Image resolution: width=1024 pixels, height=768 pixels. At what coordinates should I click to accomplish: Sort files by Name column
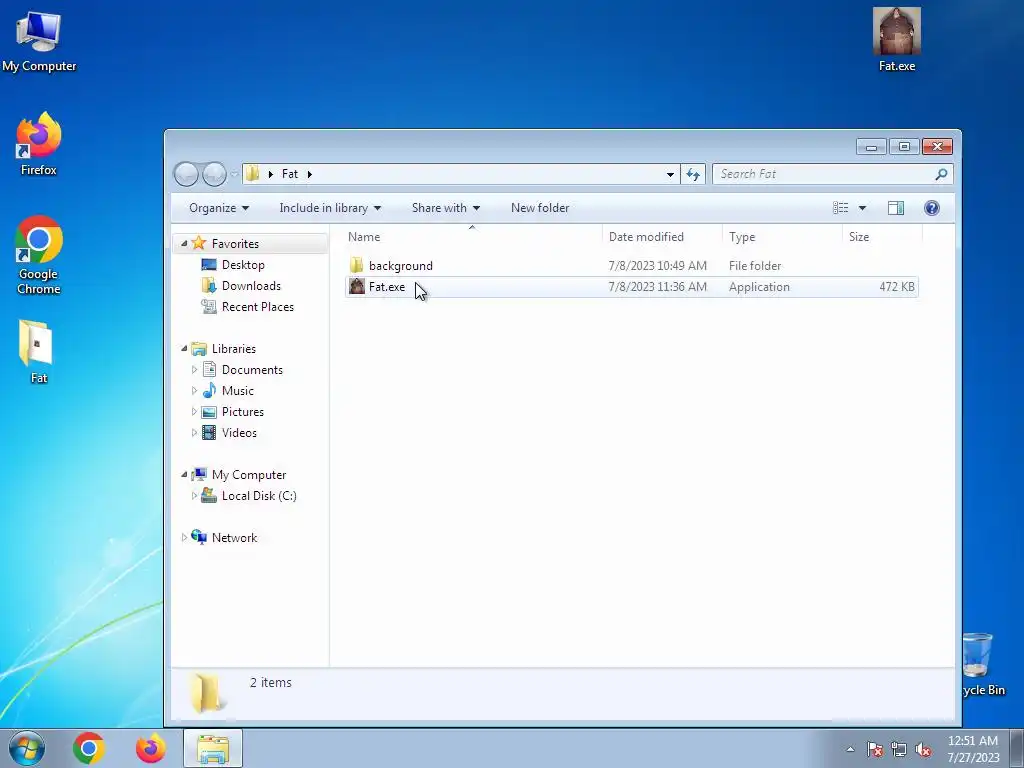pyautogui.click(x=472, y=237)
